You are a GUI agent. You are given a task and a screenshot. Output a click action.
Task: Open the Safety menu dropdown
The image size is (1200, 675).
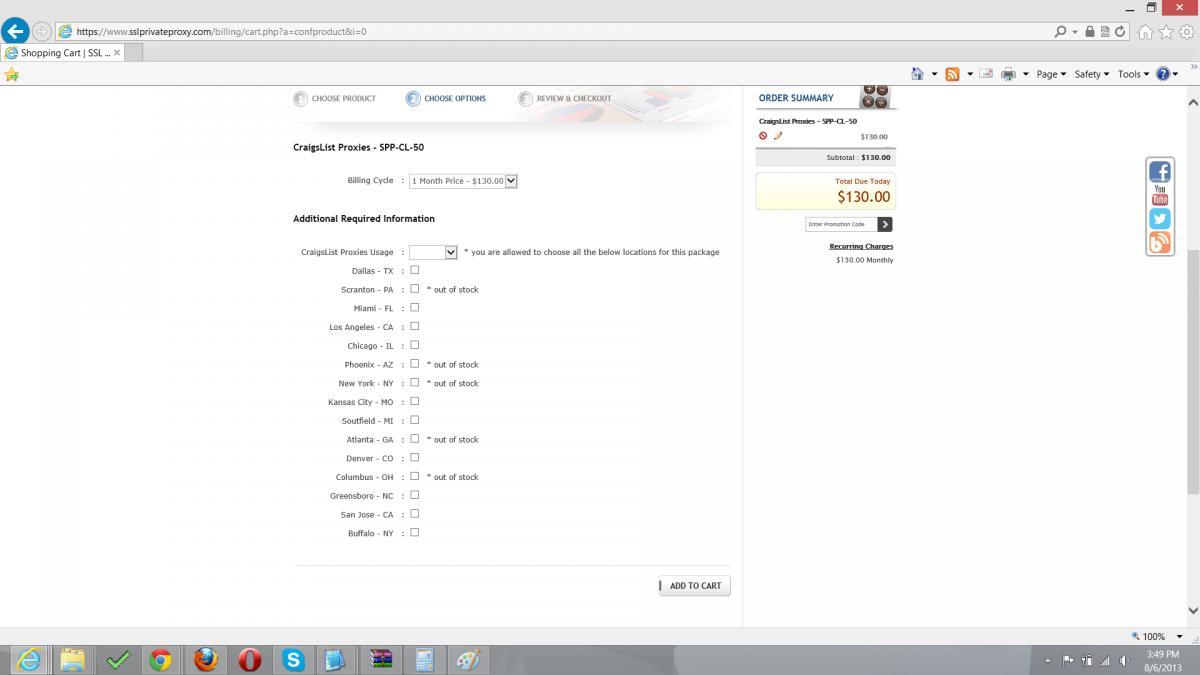coord(1091,74)
